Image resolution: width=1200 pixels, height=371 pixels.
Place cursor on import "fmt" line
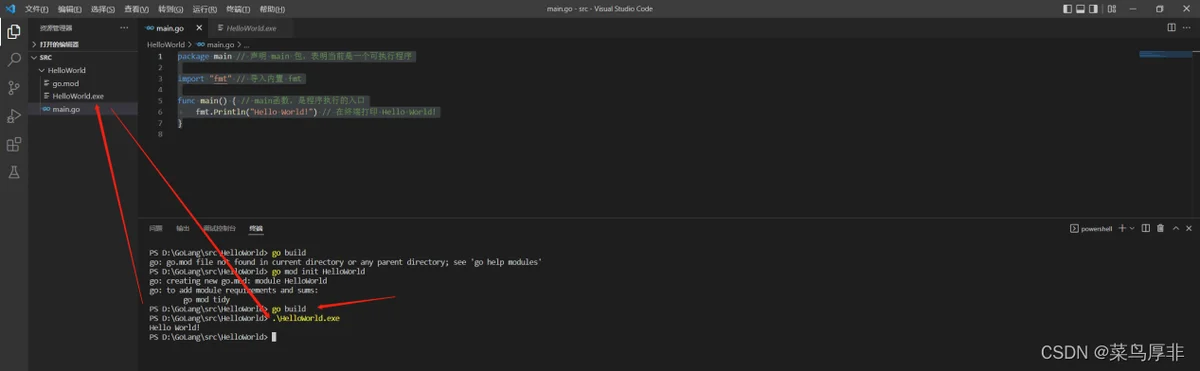click(x=241, y=78)
